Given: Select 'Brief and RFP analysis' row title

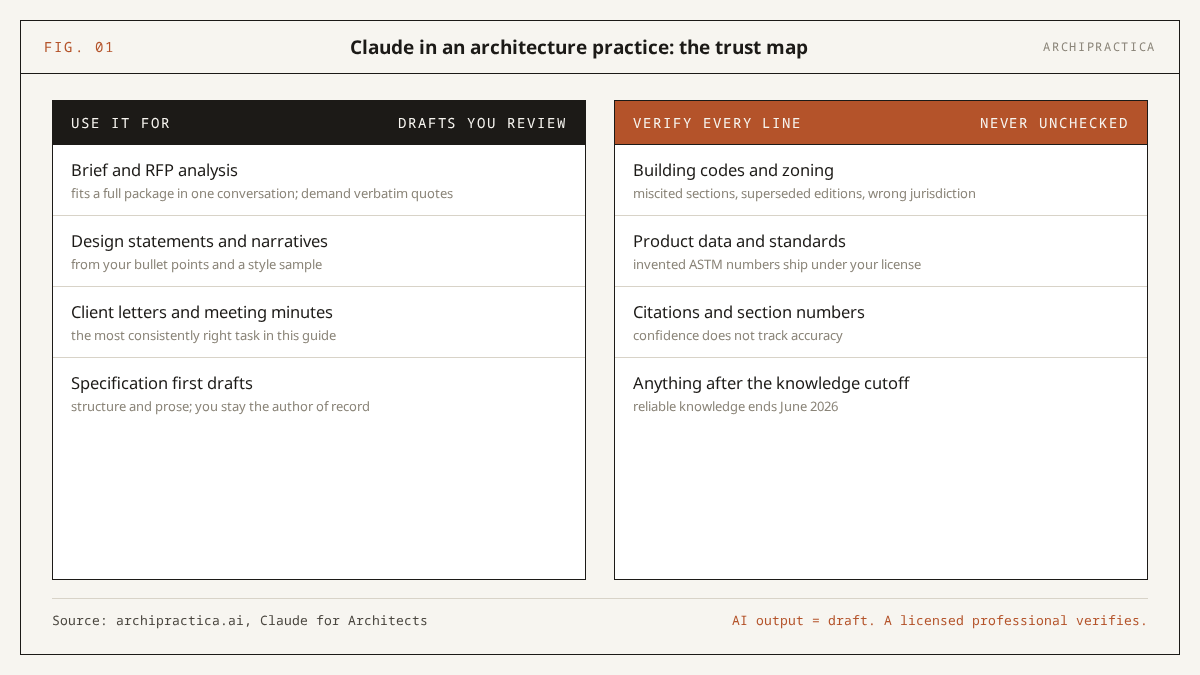Looking at the screenshot, I should (154, 170).
